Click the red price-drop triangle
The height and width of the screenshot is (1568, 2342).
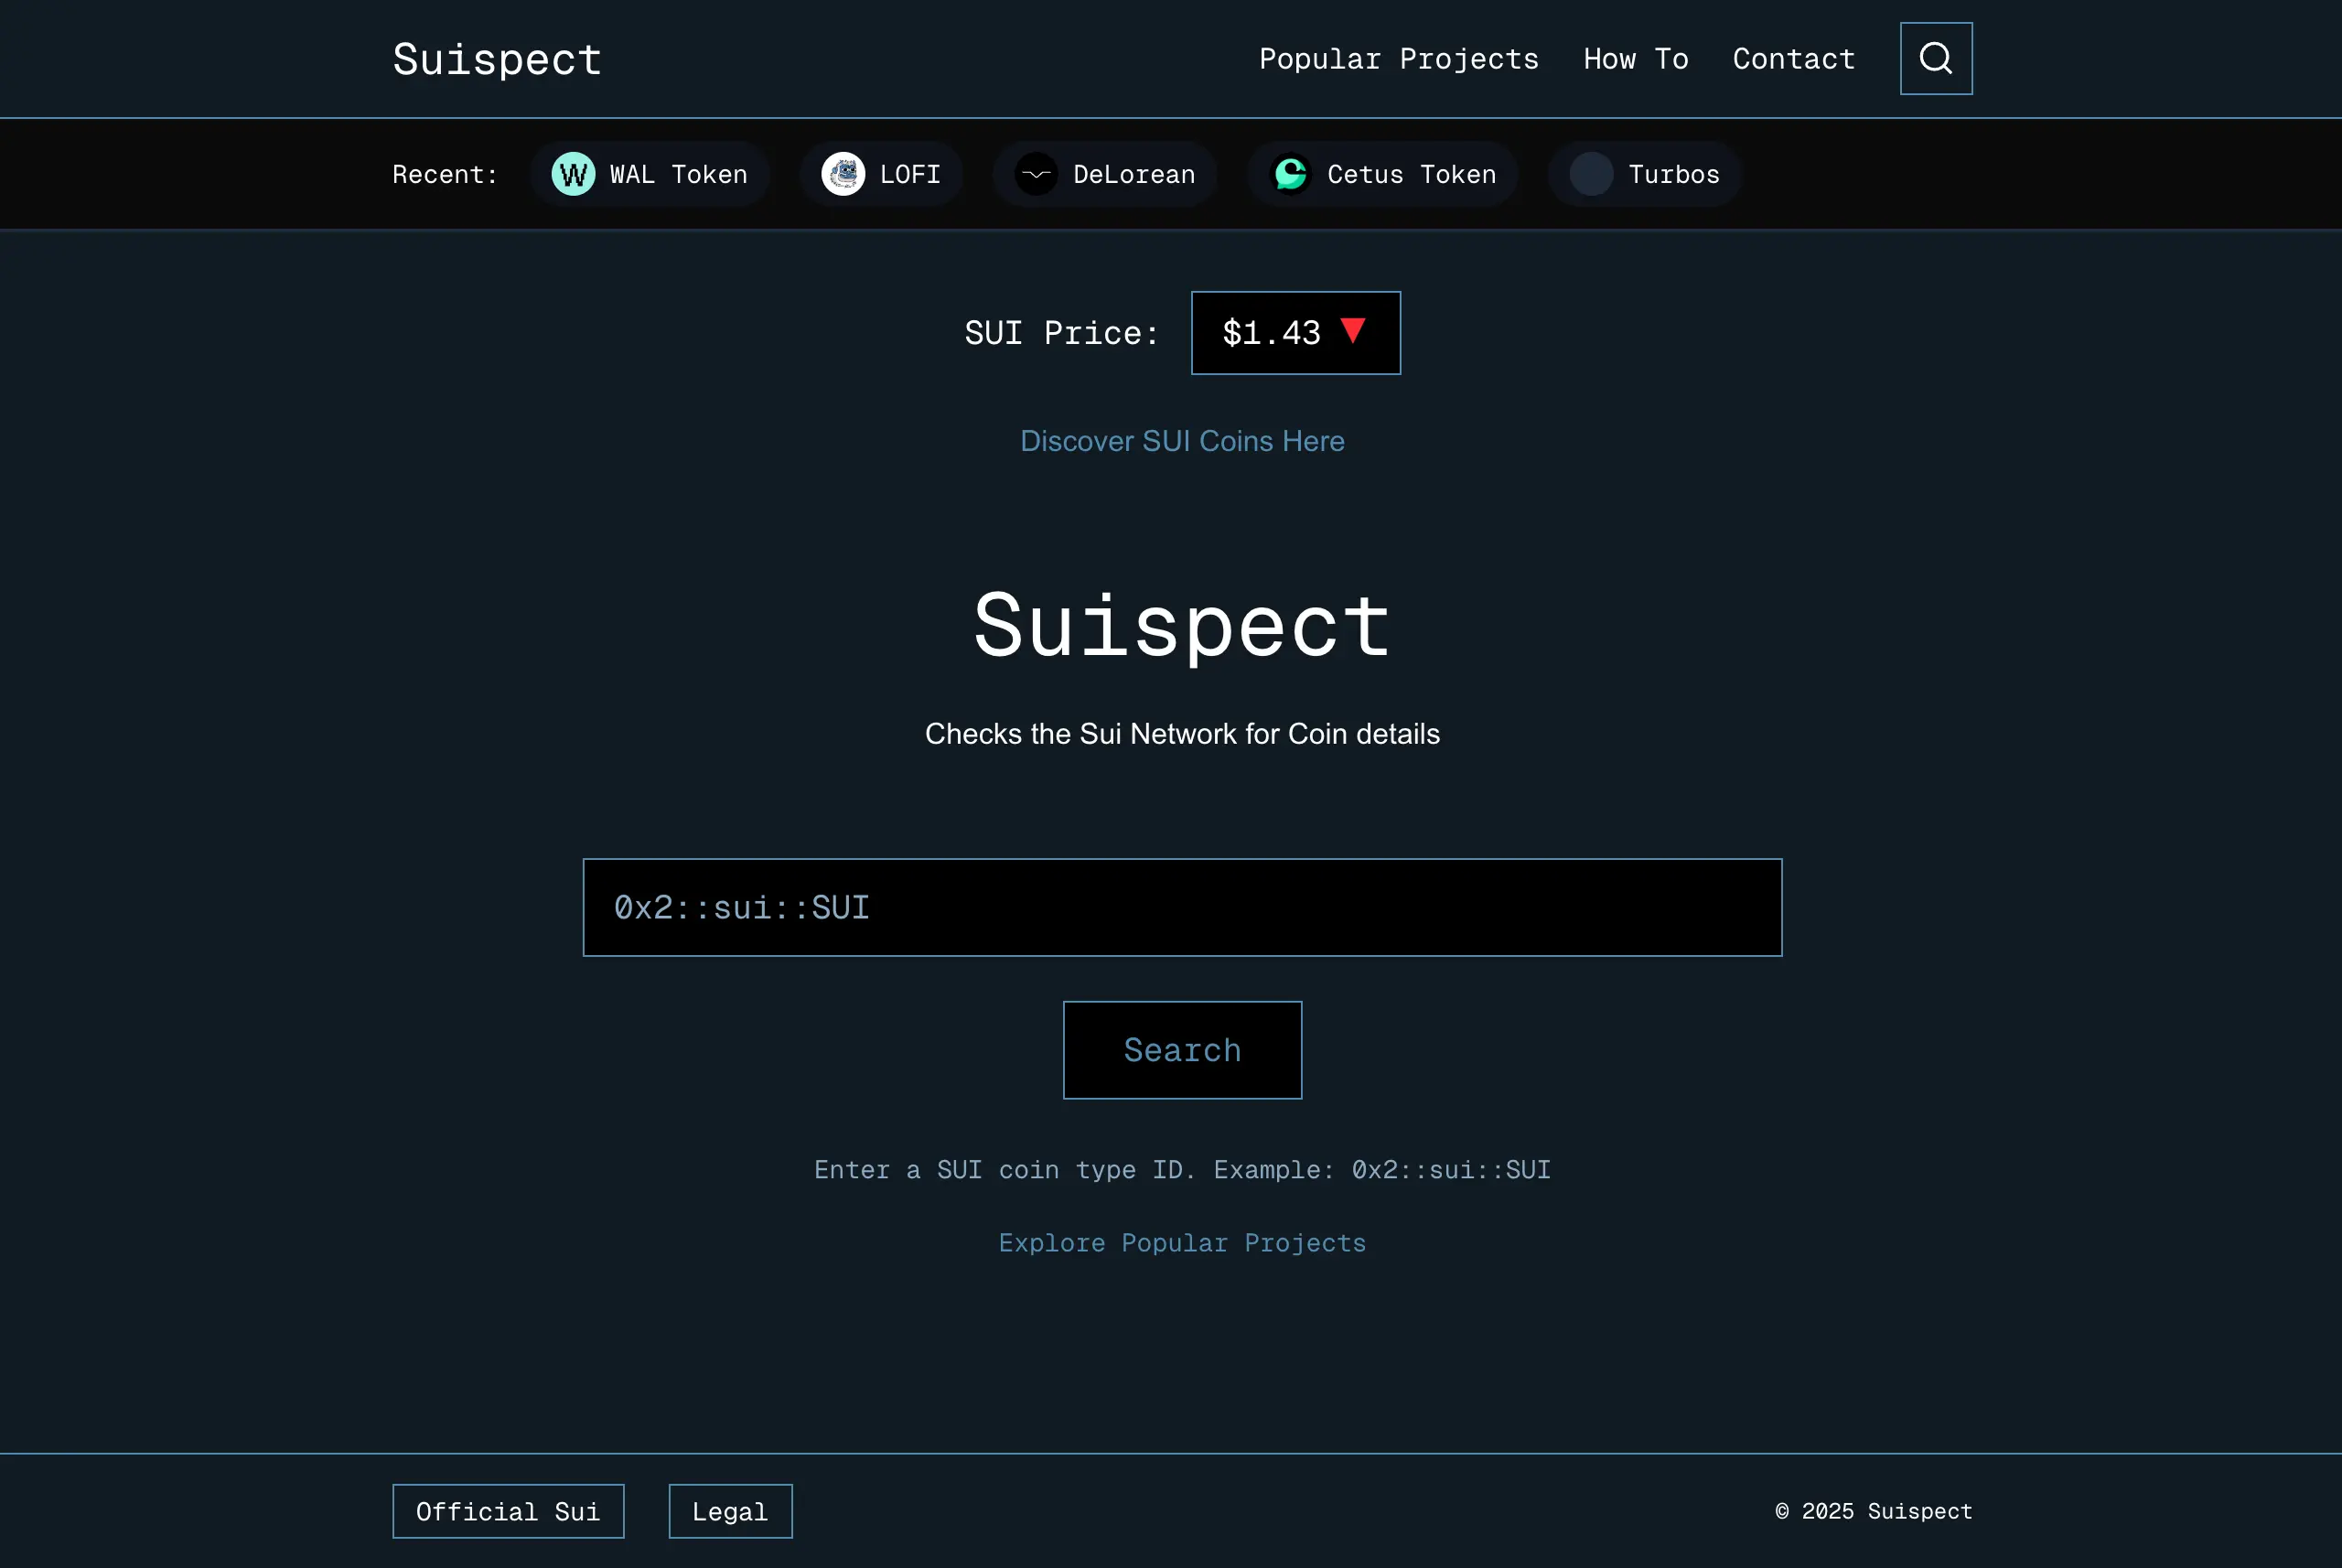click(1354, 332)
